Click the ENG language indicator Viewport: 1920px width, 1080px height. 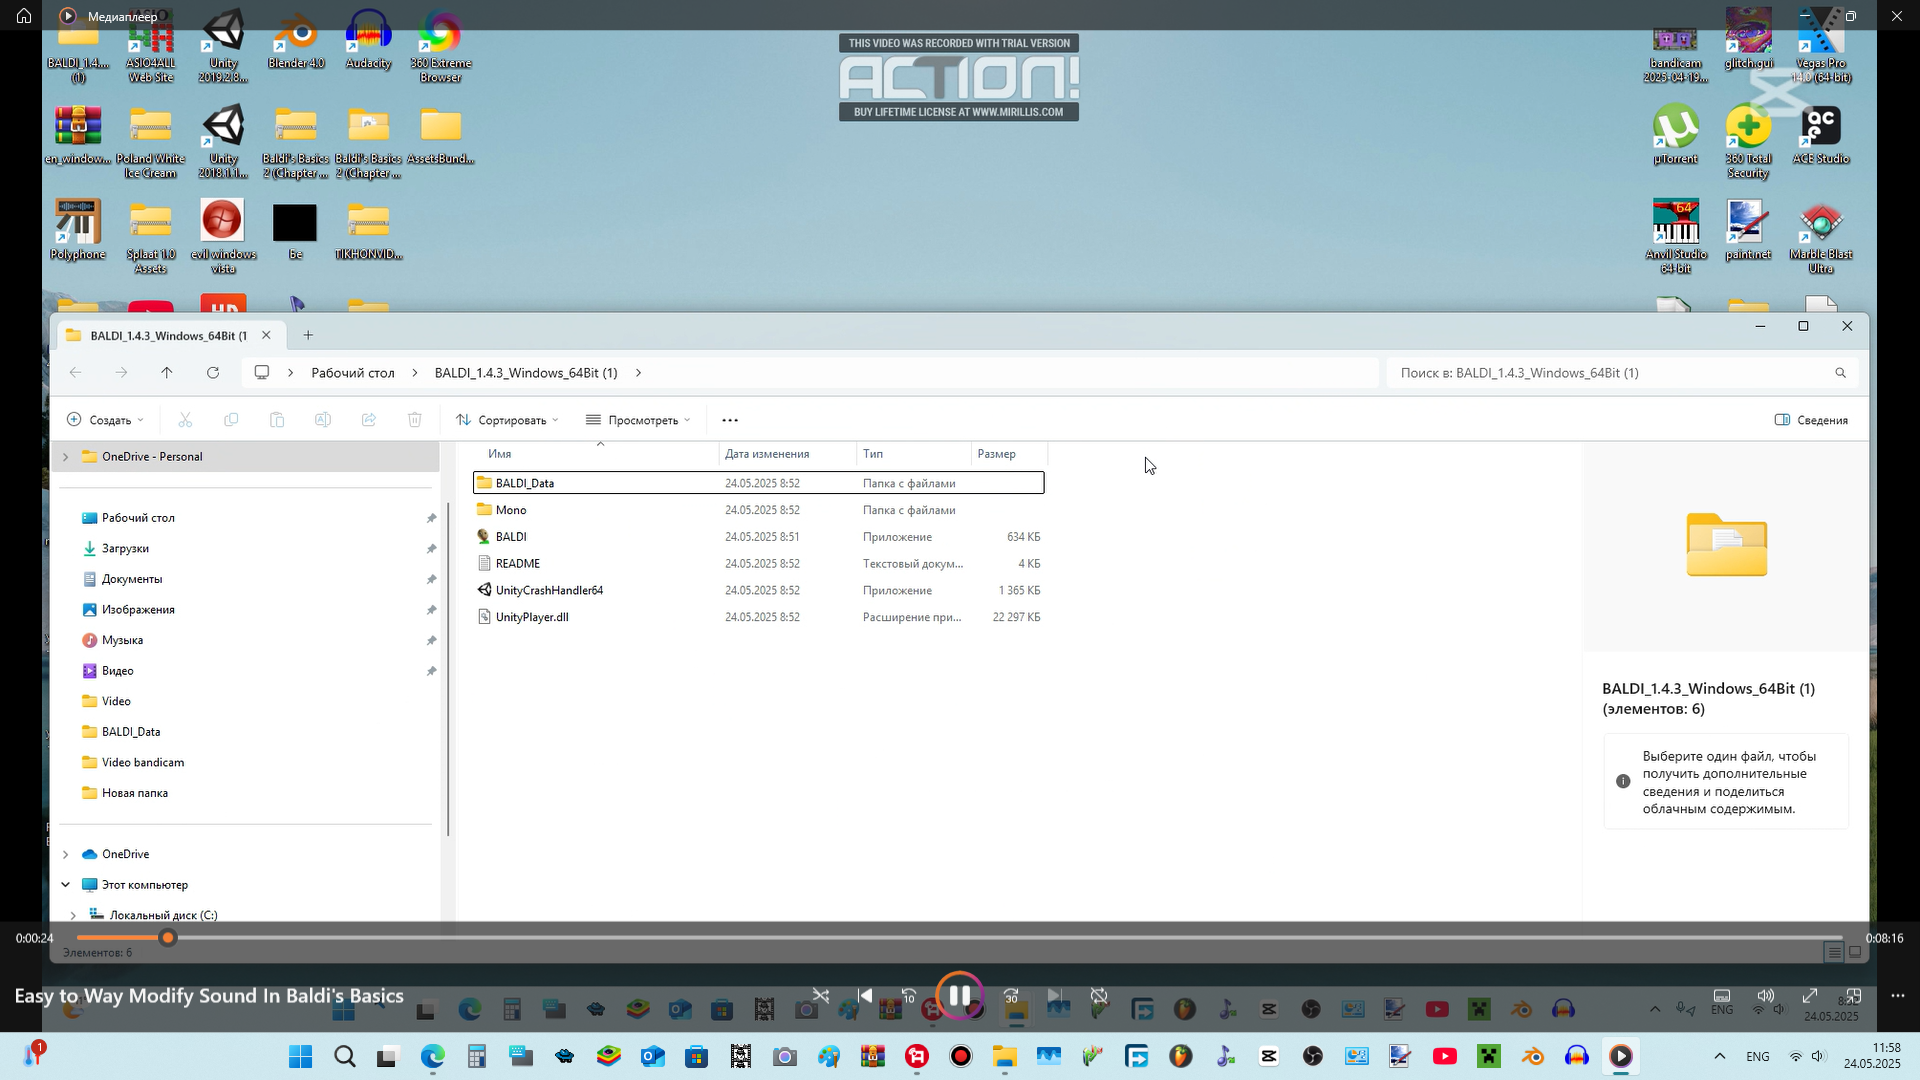1757,1057
